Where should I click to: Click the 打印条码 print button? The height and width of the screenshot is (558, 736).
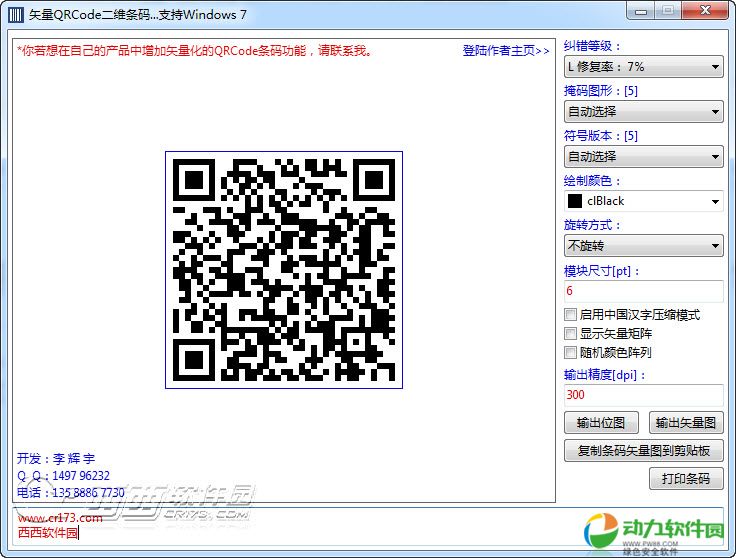685,479
